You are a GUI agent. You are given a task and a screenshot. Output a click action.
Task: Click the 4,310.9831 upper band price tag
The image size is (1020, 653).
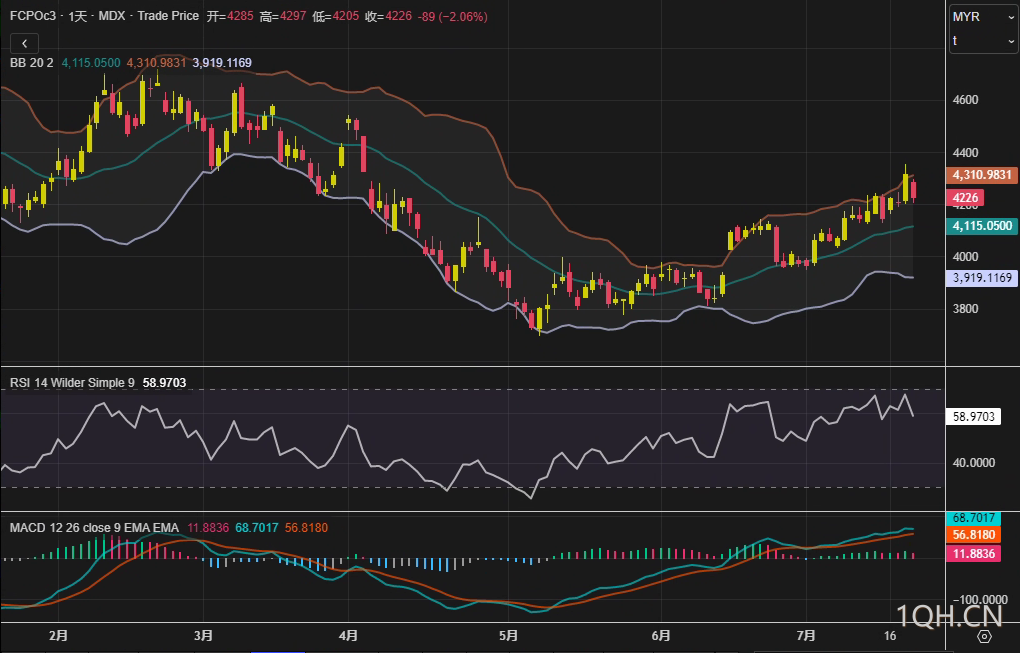point(982,175)
